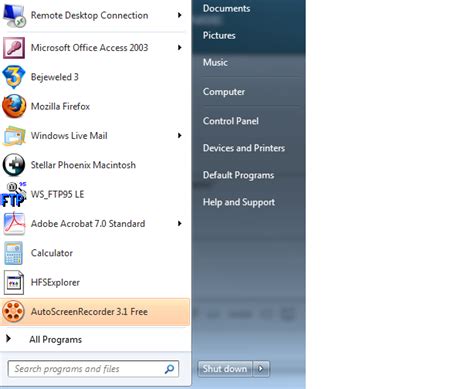Click the Mozilla Firefox label
Screen dimensions: 474x389
click(x=60, y=106)
